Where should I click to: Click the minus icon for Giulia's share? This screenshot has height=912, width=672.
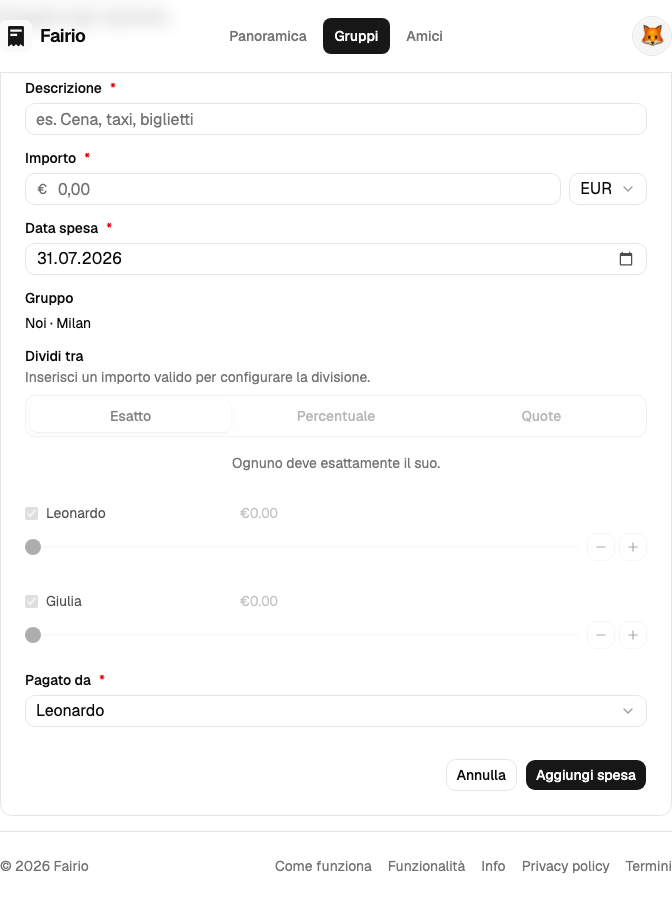tap(601, 635)
